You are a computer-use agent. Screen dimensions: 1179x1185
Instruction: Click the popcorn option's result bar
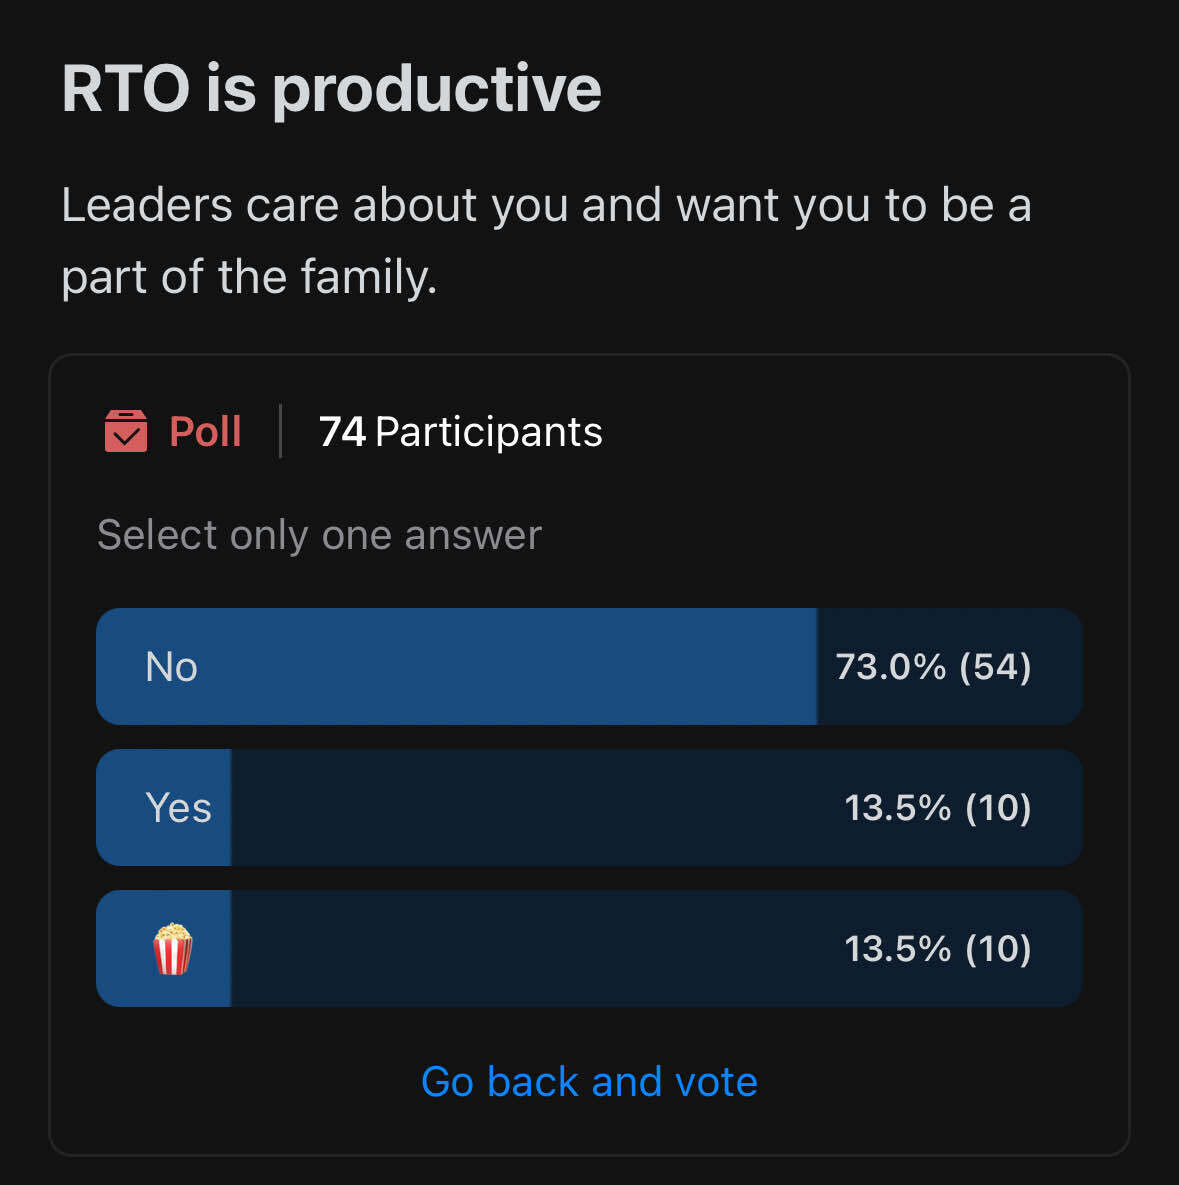pyautogui.click(x=589, y=948)
